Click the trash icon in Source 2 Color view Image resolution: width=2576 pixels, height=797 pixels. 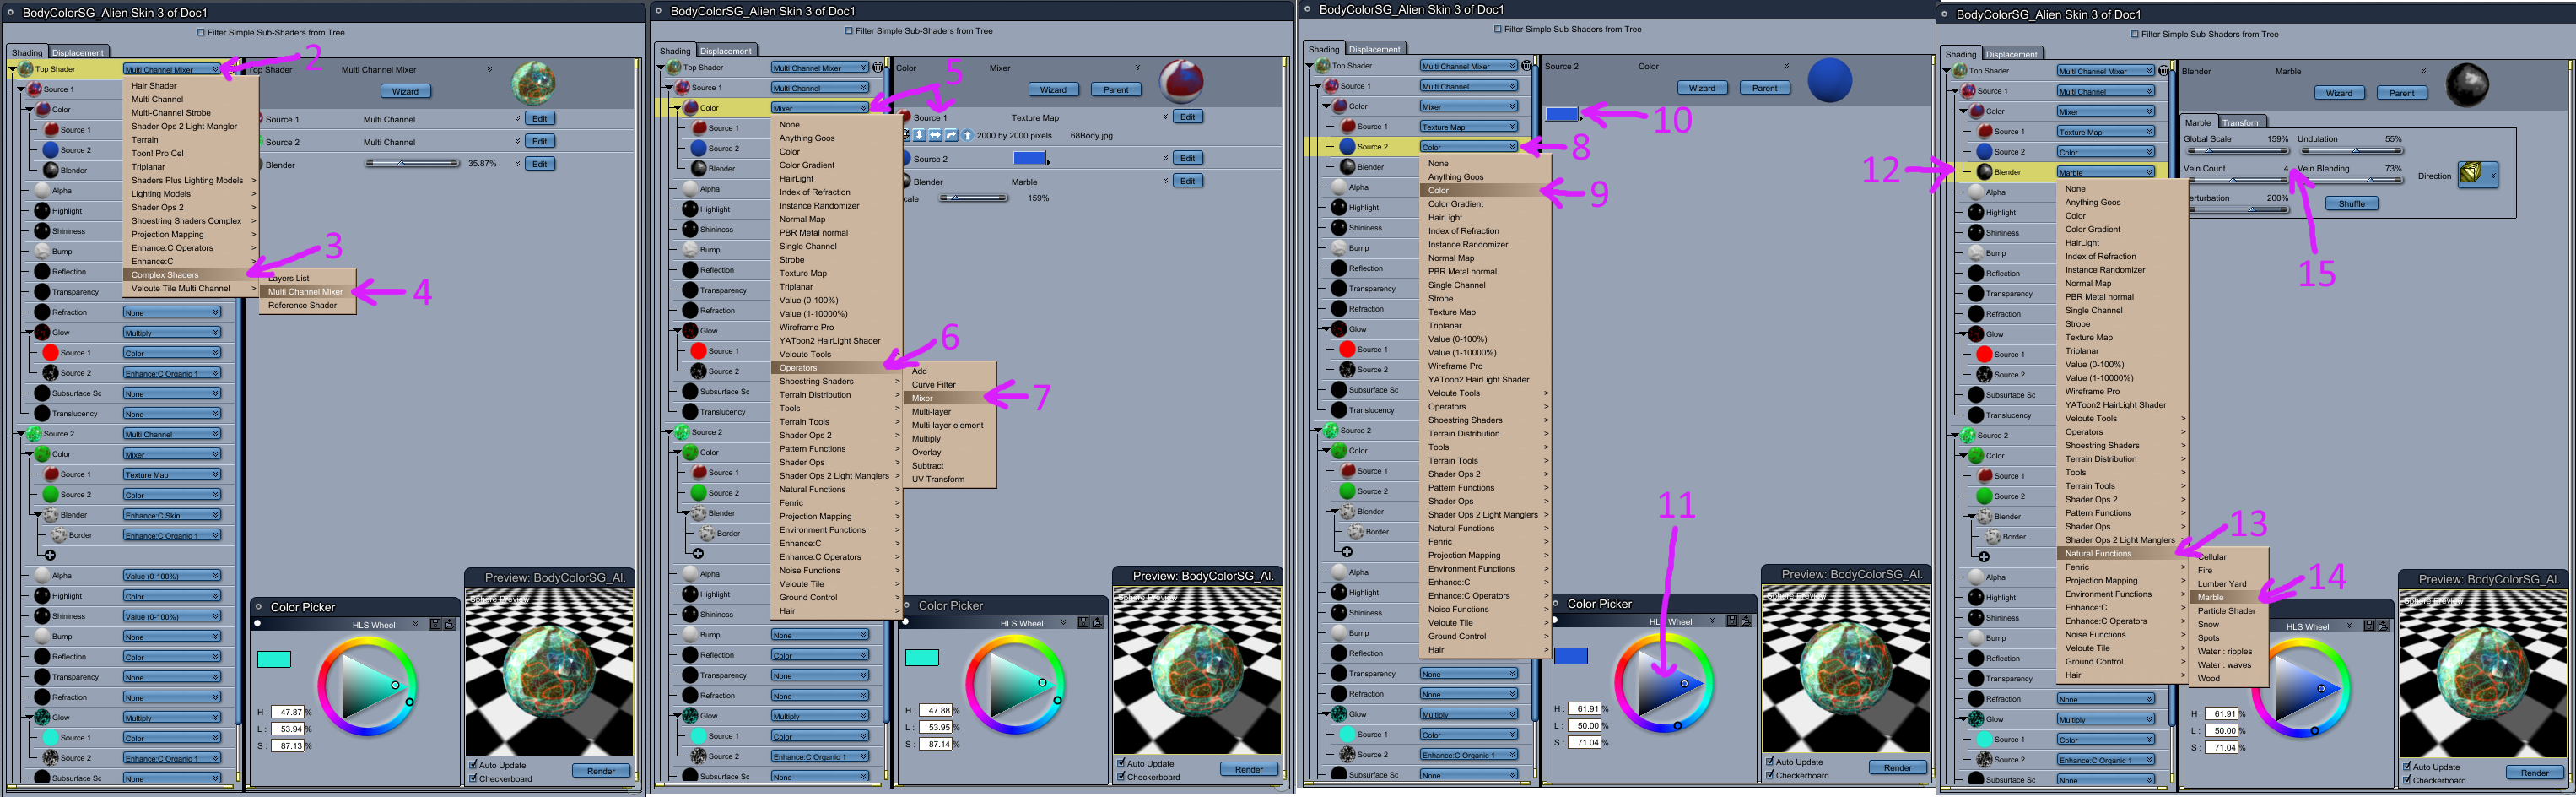click(1527, 66)
